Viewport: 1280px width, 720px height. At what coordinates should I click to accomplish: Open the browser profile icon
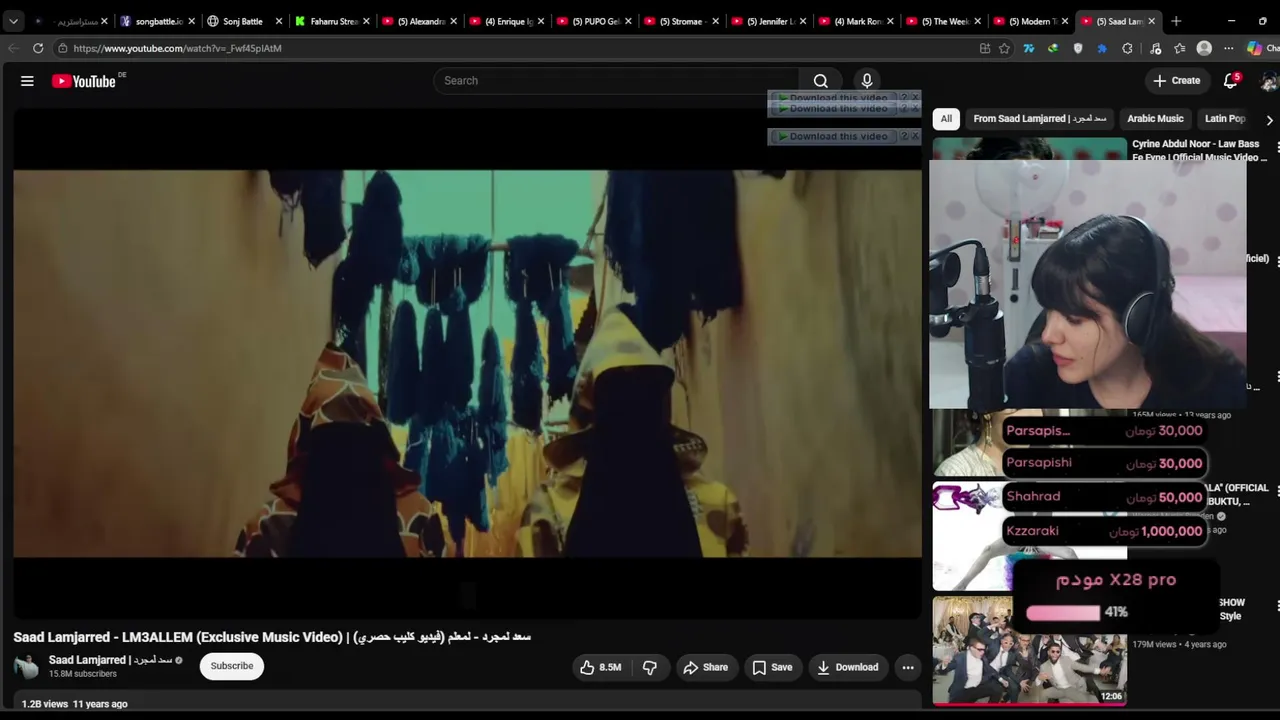[x=1204, y=48]
